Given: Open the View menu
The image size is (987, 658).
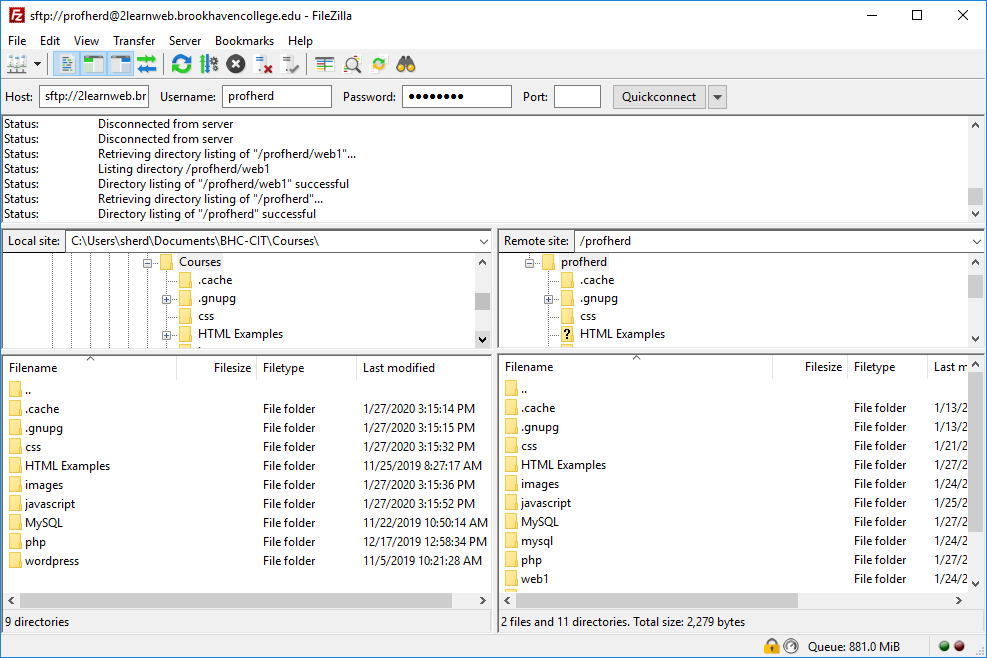Looking at the screenshot, I should (x=86, y=41).
